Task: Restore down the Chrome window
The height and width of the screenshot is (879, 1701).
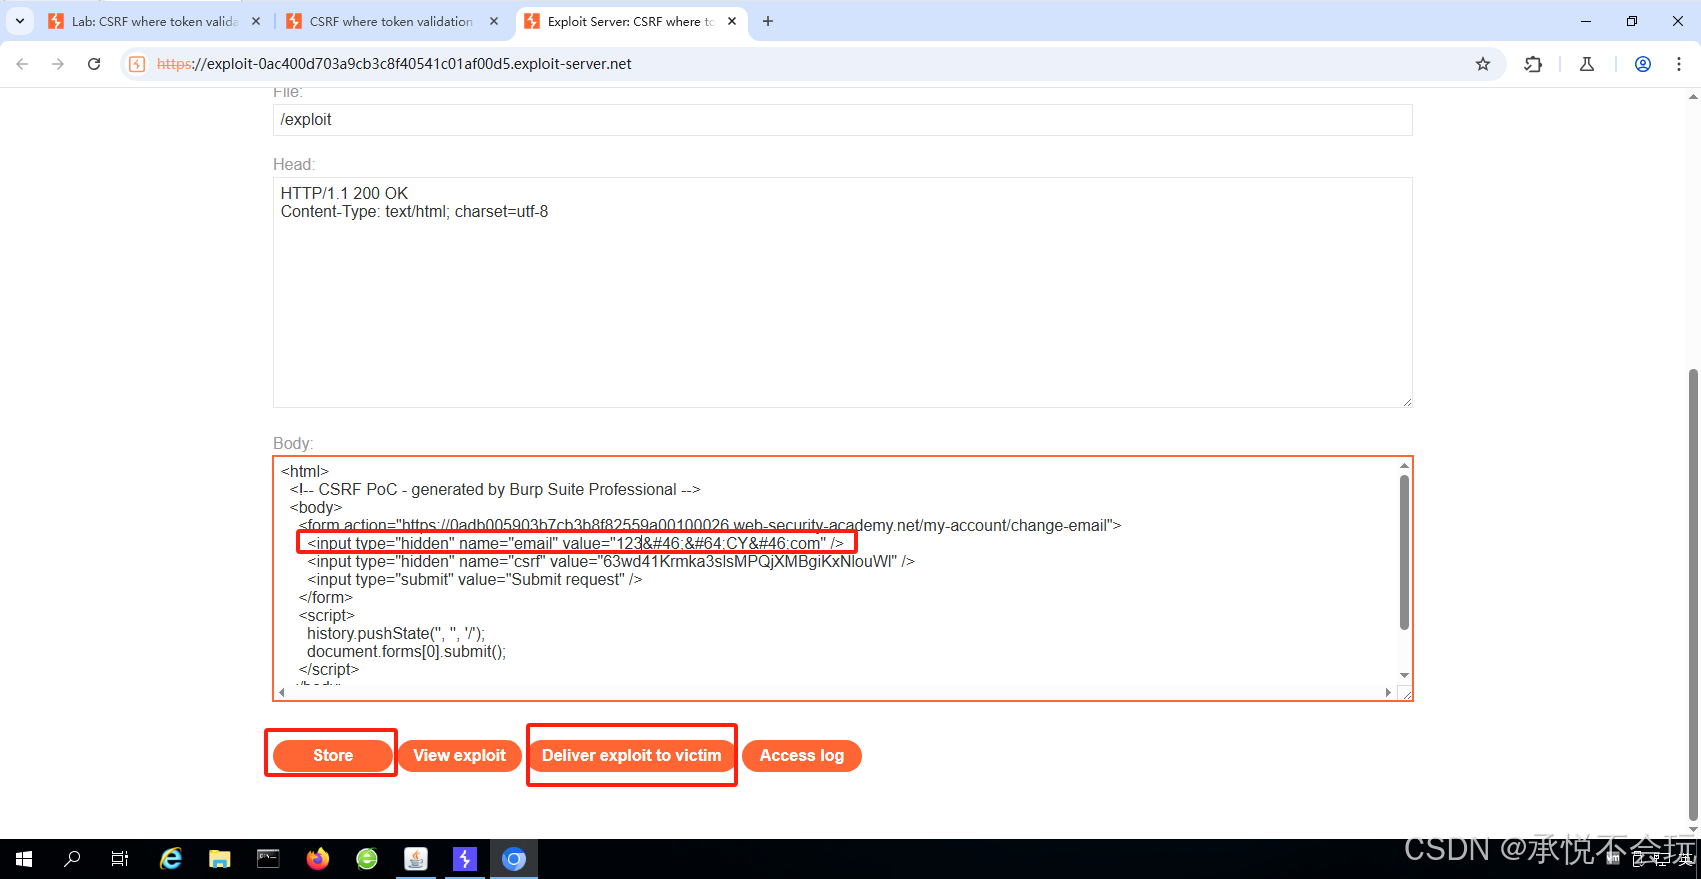Action: pos(1632,21)
